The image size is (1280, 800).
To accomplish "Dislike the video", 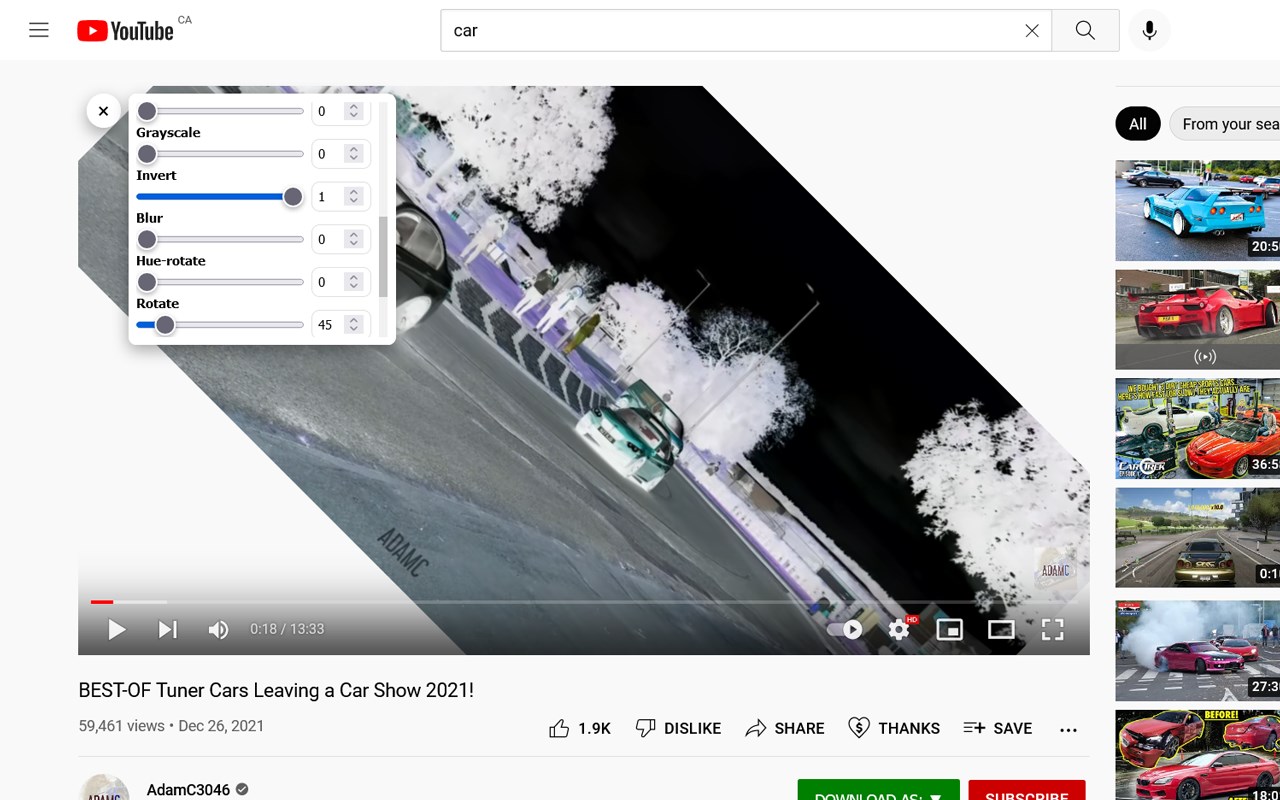I will pos(678,728).
